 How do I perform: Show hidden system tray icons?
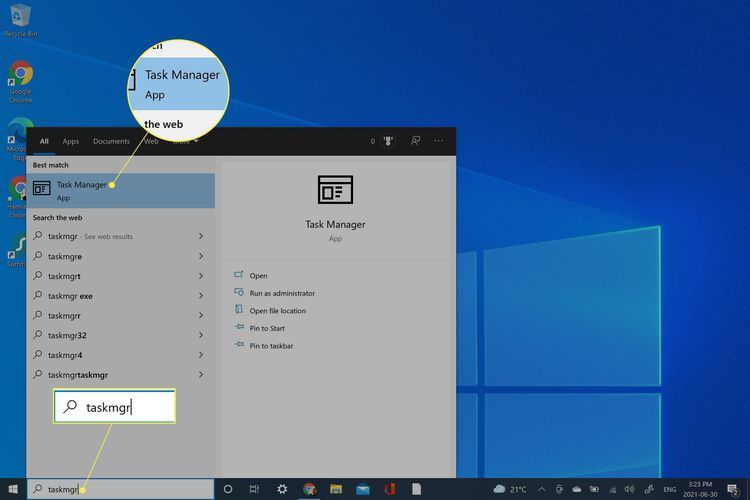click(541, 489)
